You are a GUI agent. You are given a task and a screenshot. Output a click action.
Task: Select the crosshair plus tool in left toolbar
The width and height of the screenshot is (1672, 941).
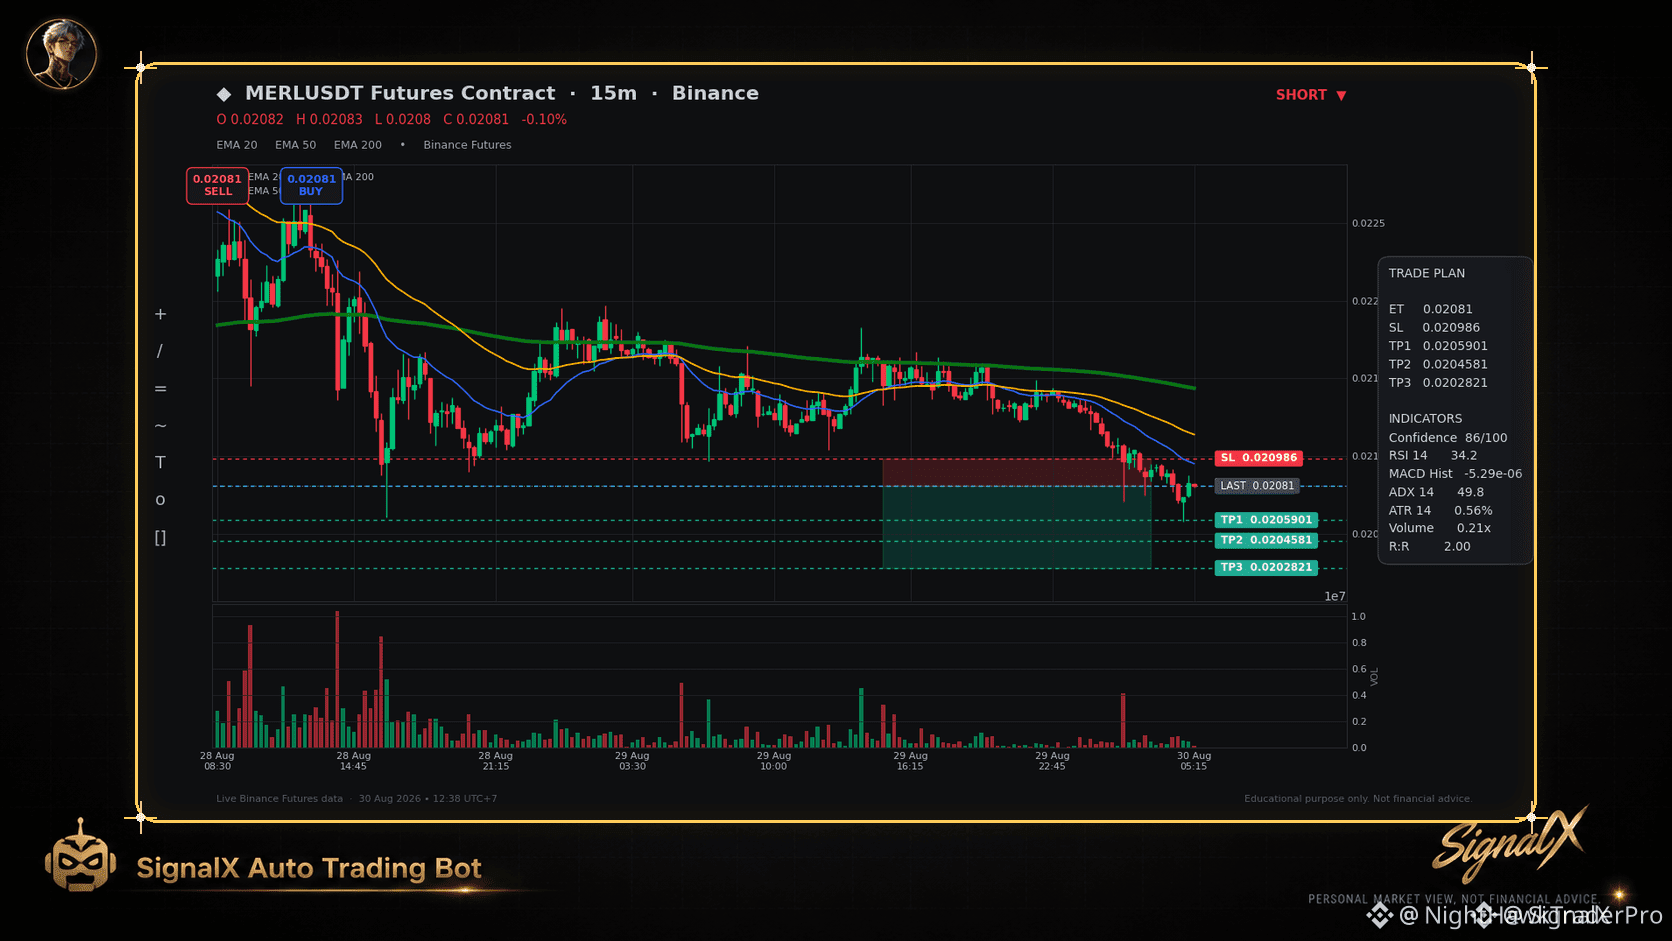click(x=160, y=314)
